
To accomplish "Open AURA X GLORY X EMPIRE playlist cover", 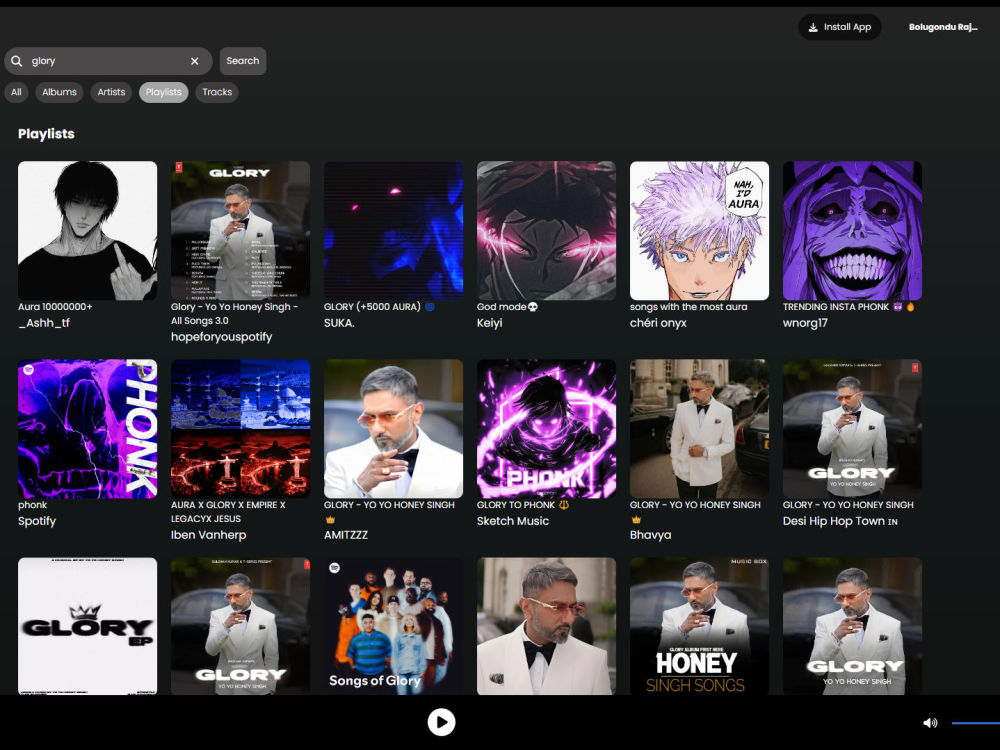I will [x=240, y=429].
